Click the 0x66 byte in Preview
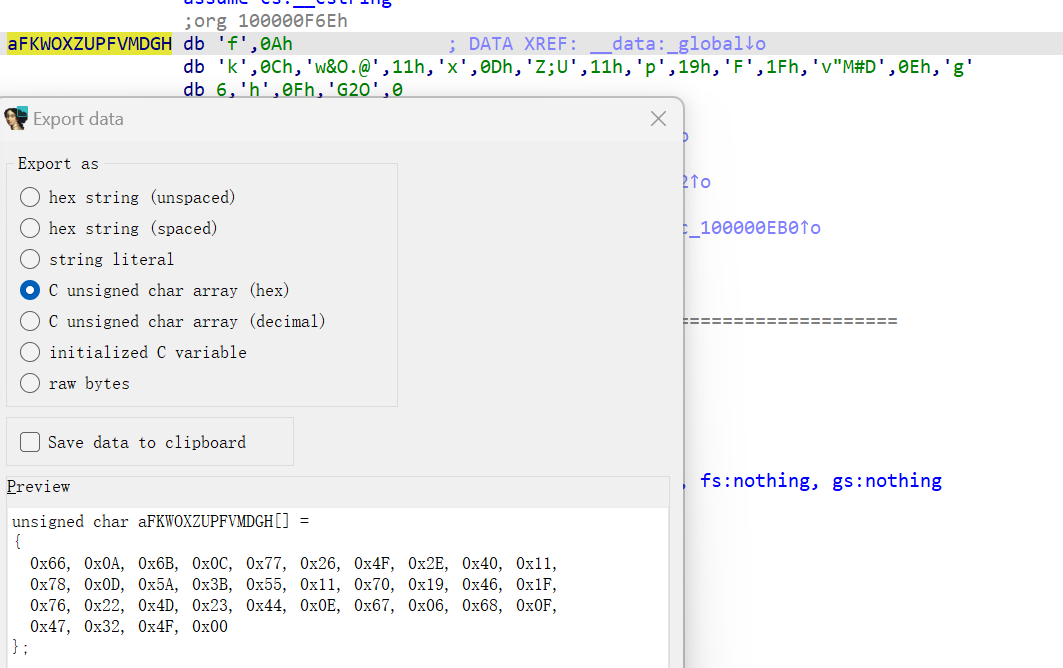 (47, 564)
